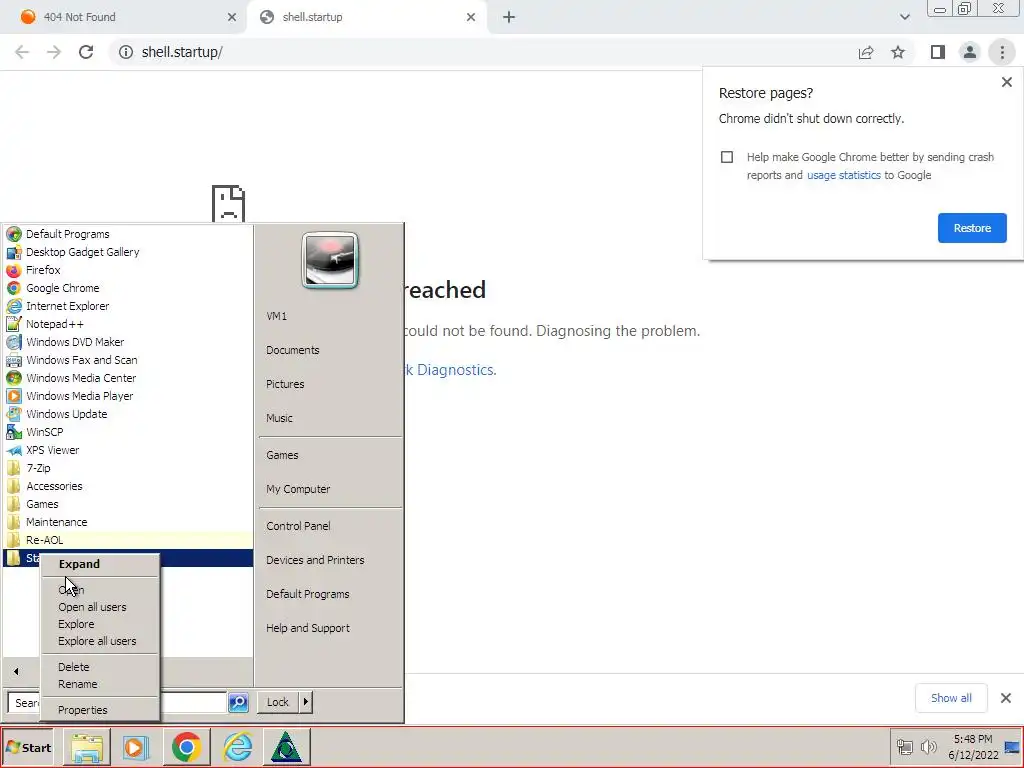1024x768 pixels.
Task: Open the Chrome profile avatar
Action: click(970, 52)
